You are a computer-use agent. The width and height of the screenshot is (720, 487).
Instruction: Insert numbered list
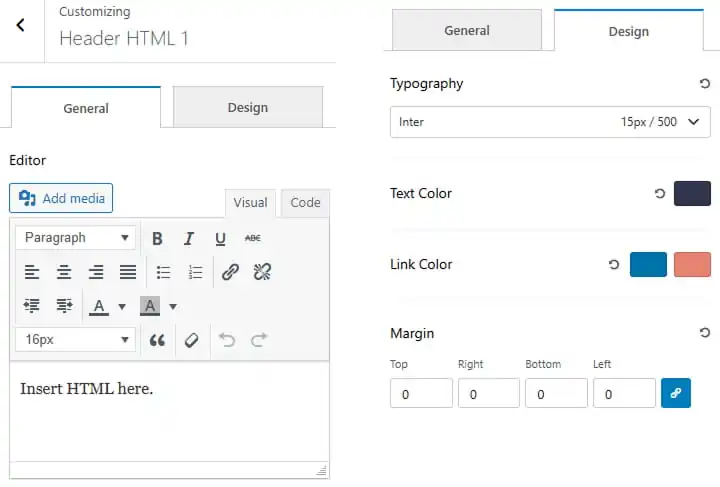tap(196, 272)
